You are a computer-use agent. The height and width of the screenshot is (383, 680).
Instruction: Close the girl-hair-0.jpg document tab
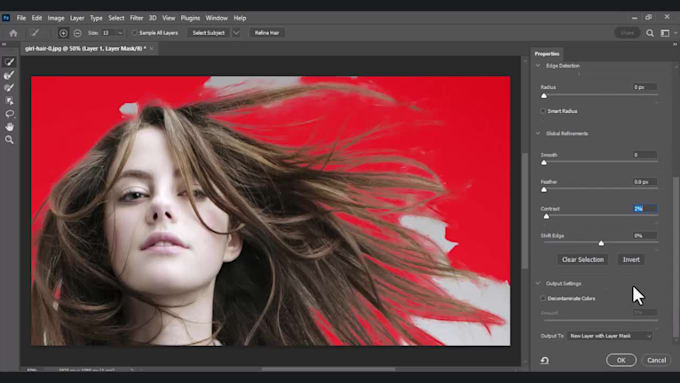click(151, 49)
